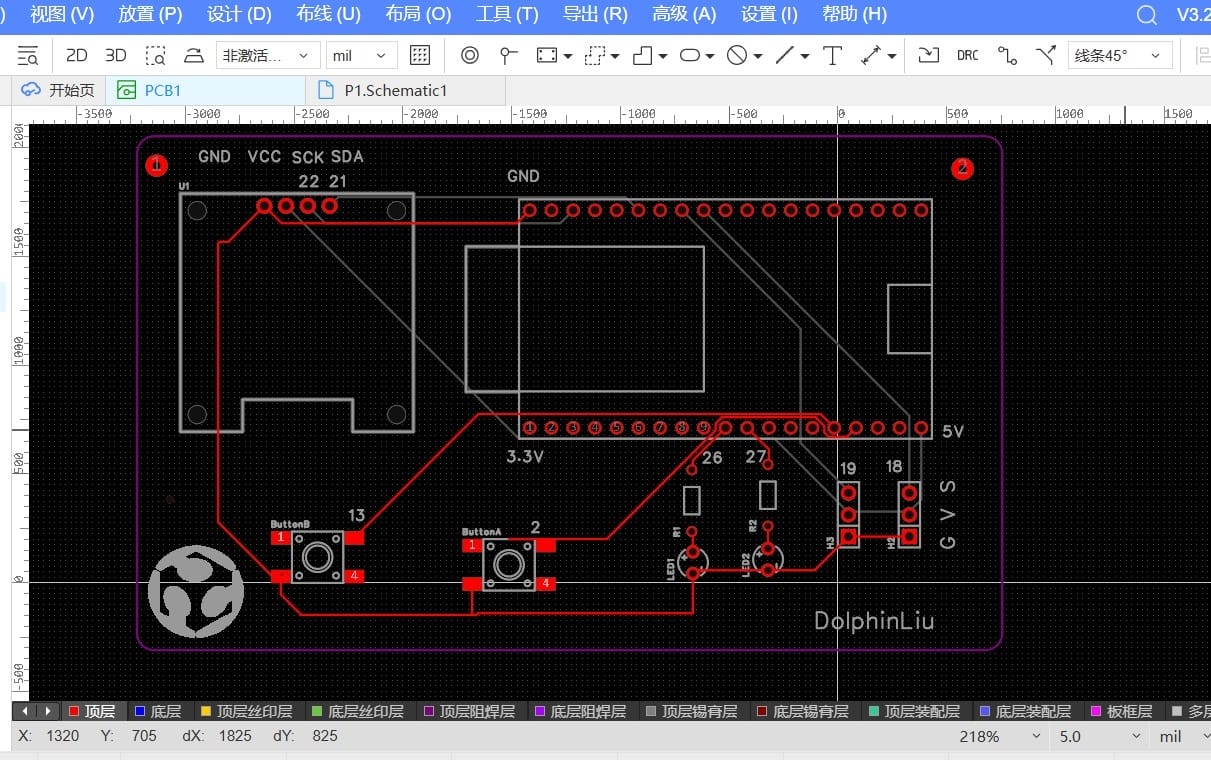Toggle the grid display icon
Screen dimensions: 1211x760
pos(420,56)
